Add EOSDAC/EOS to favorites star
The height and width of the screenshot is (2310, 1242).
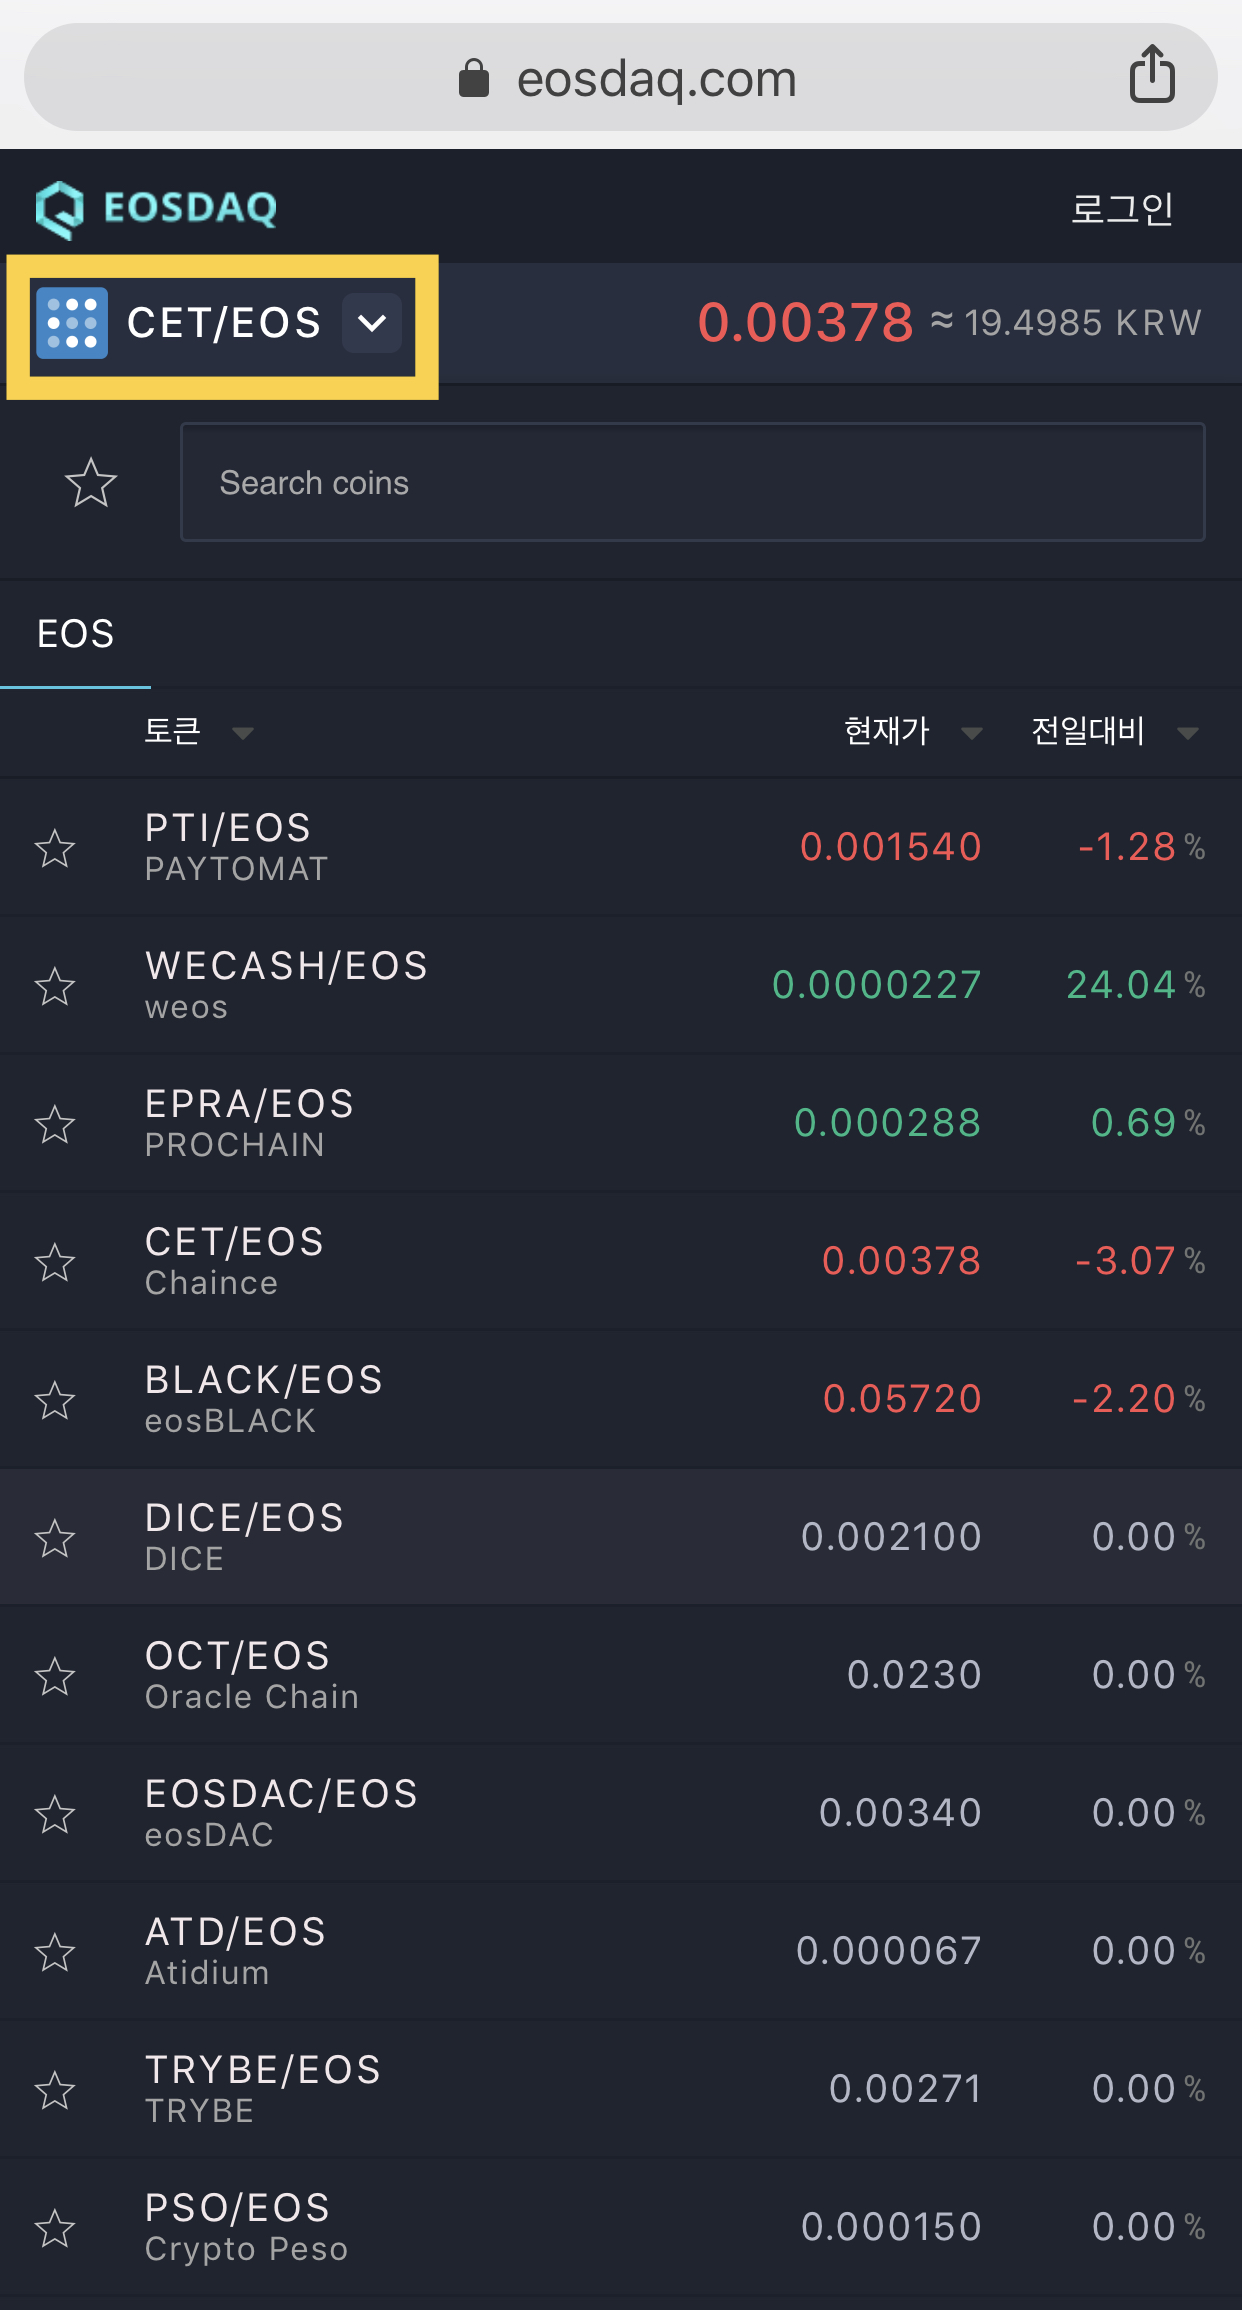click(x=55, y=1814)
